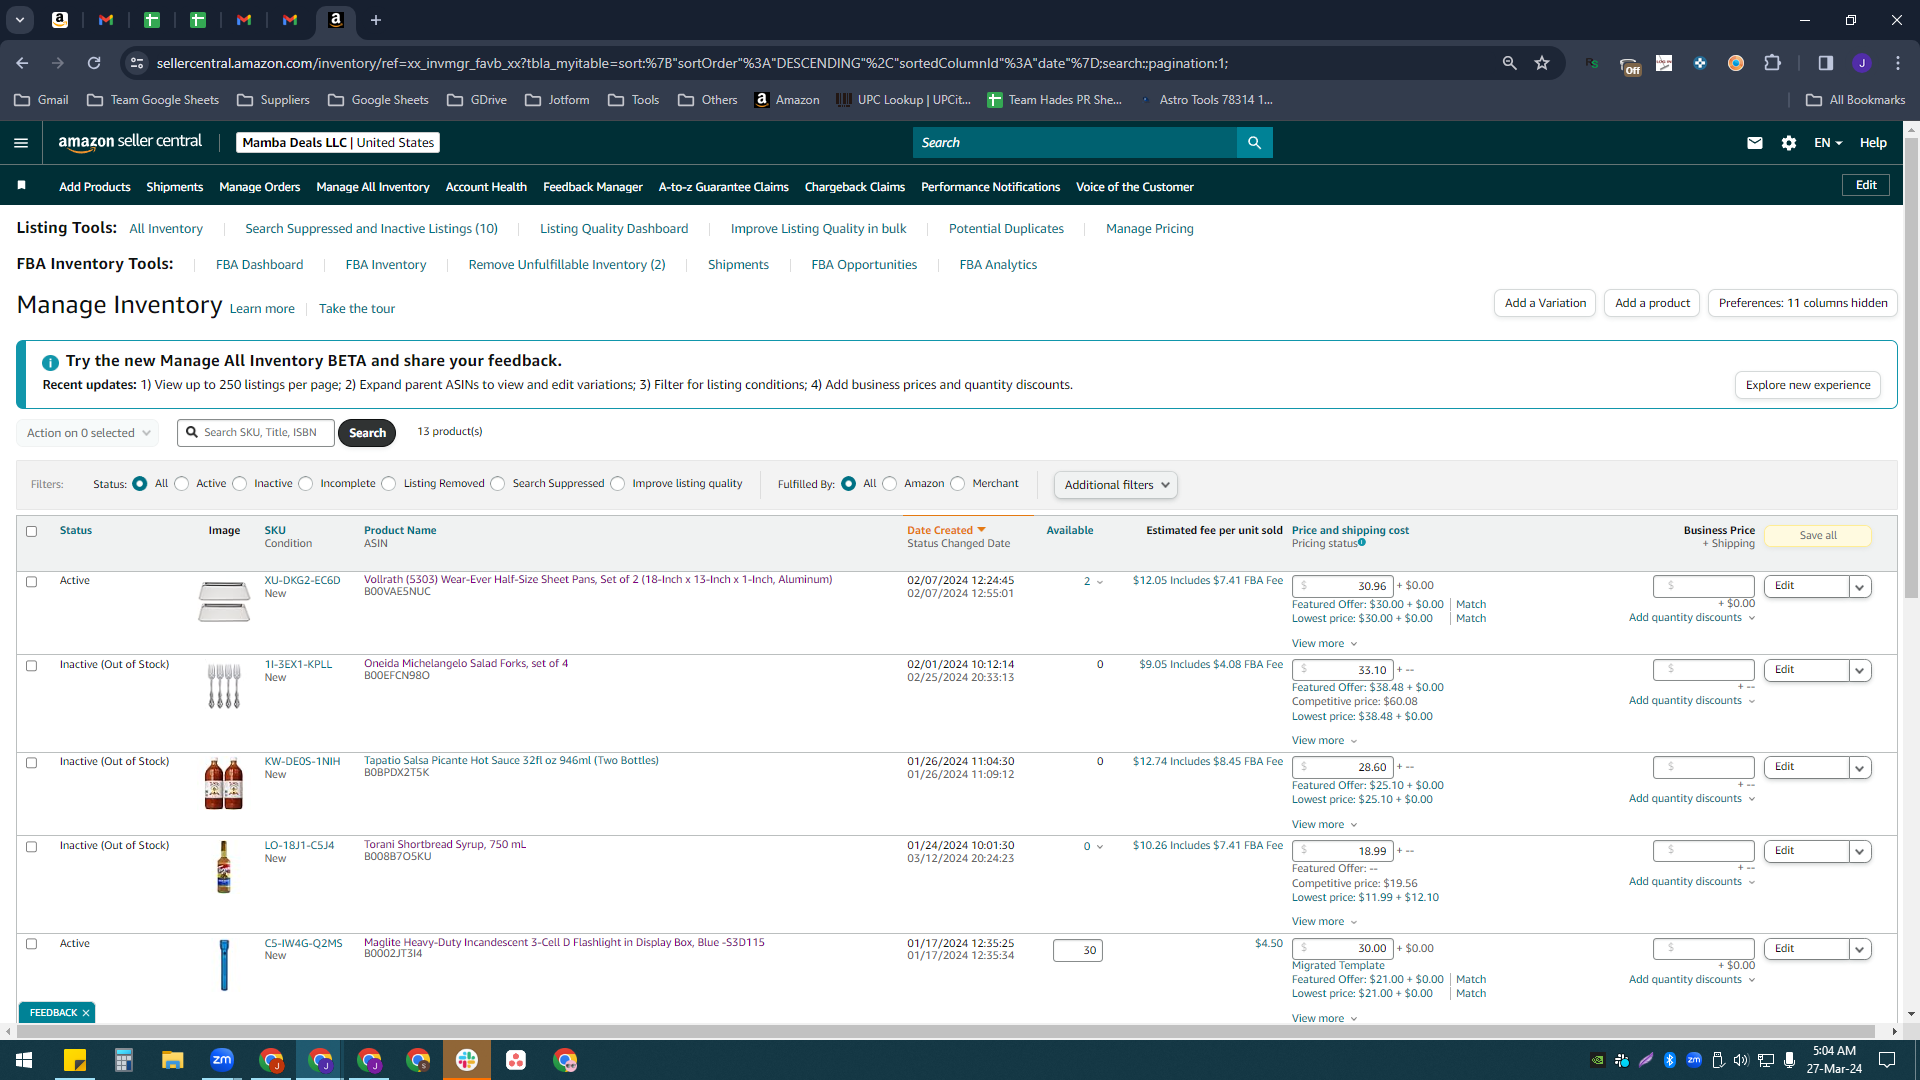Bookmark this page with the star icon
This screenshot has width=1920, height=1080.
(1542, 63)
